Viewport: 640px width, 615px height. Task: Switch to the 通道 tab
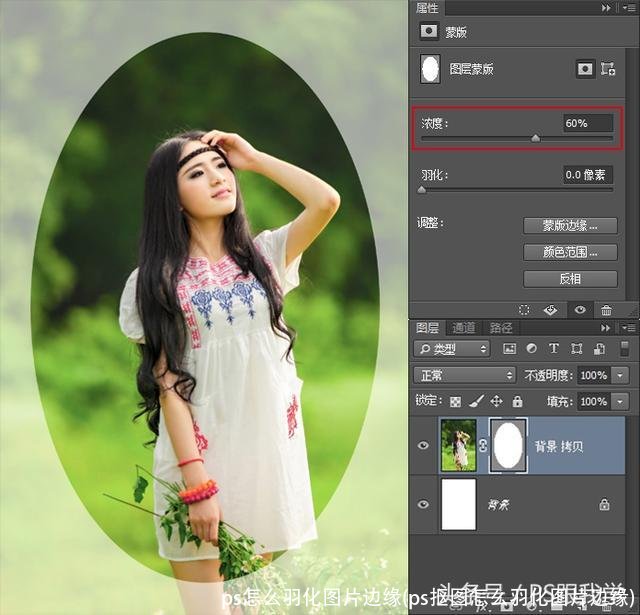[464, 328]
